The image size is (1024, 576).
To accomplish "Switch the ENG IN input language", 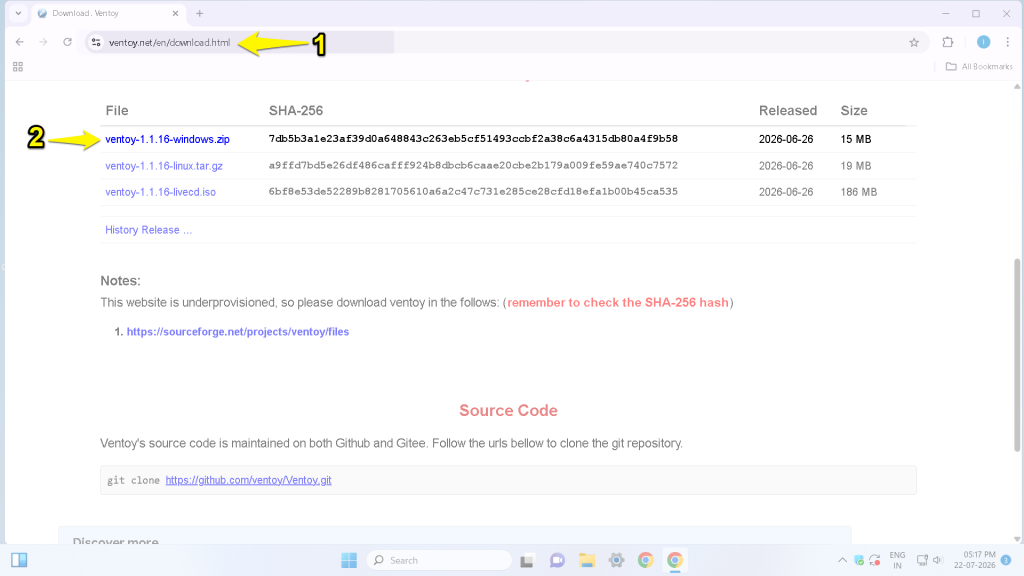I will pos(897,560).
